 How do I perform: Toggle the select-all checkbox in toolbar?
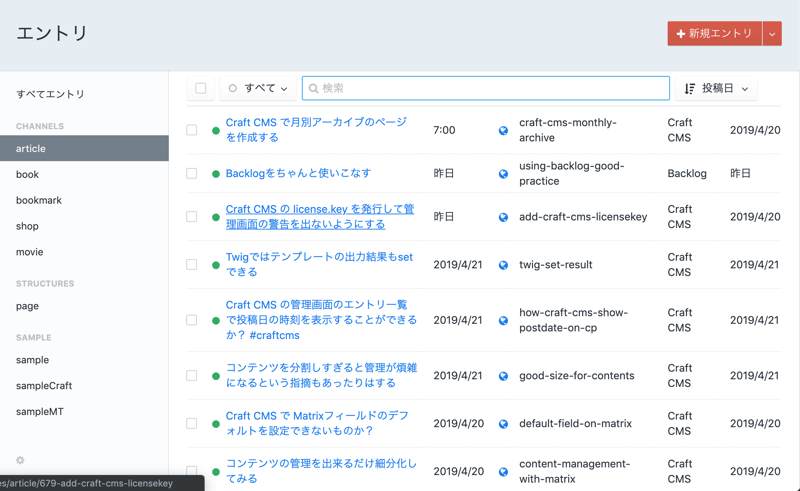(201, 88)
